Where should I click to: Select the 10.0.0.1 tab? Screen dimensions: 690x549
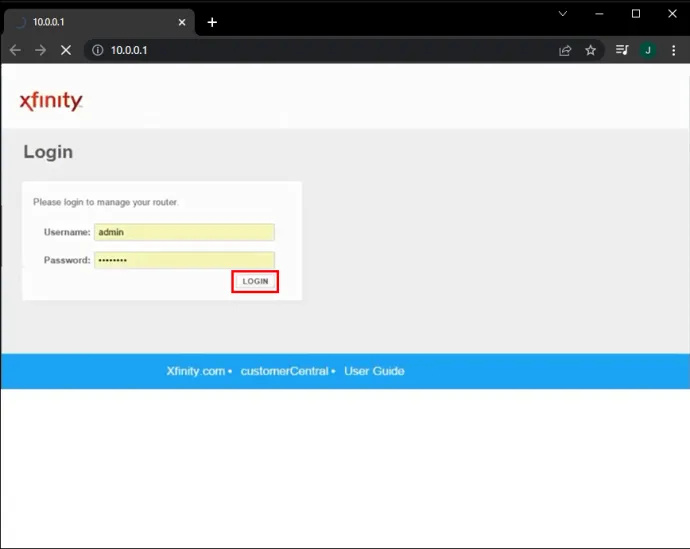coord(99,22)
